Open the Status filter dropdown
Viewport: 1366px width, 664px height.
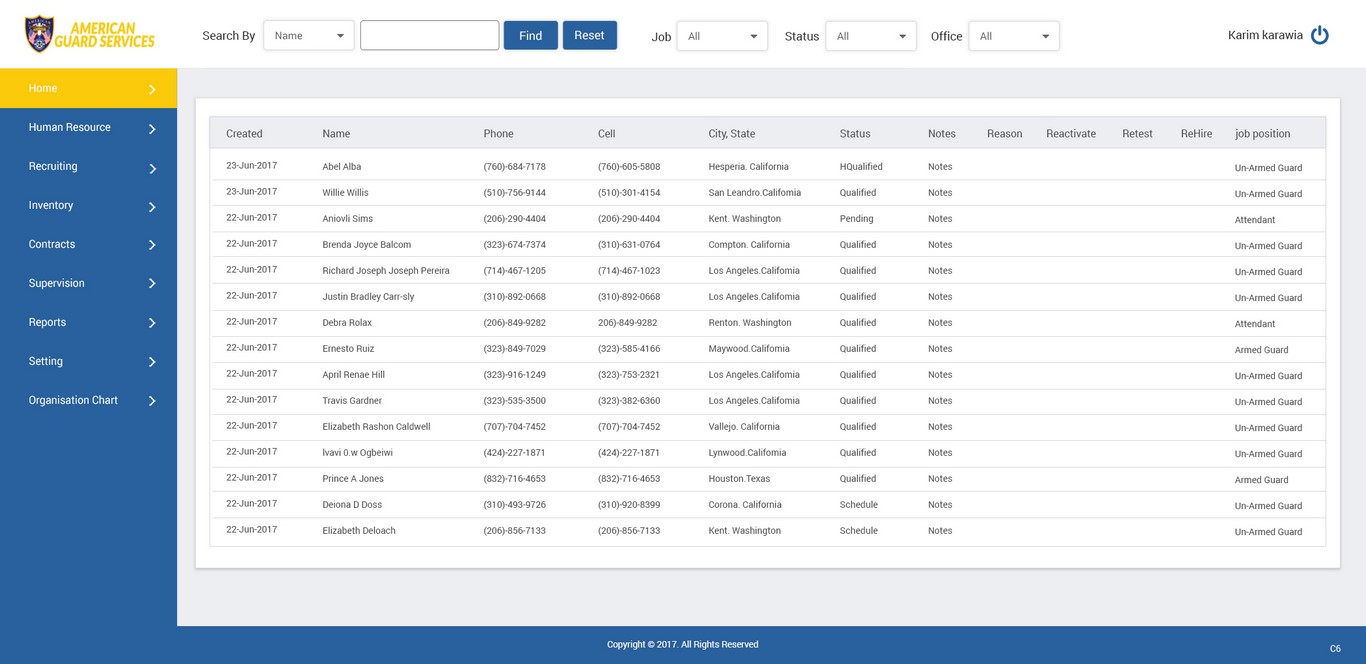point(870,36)
